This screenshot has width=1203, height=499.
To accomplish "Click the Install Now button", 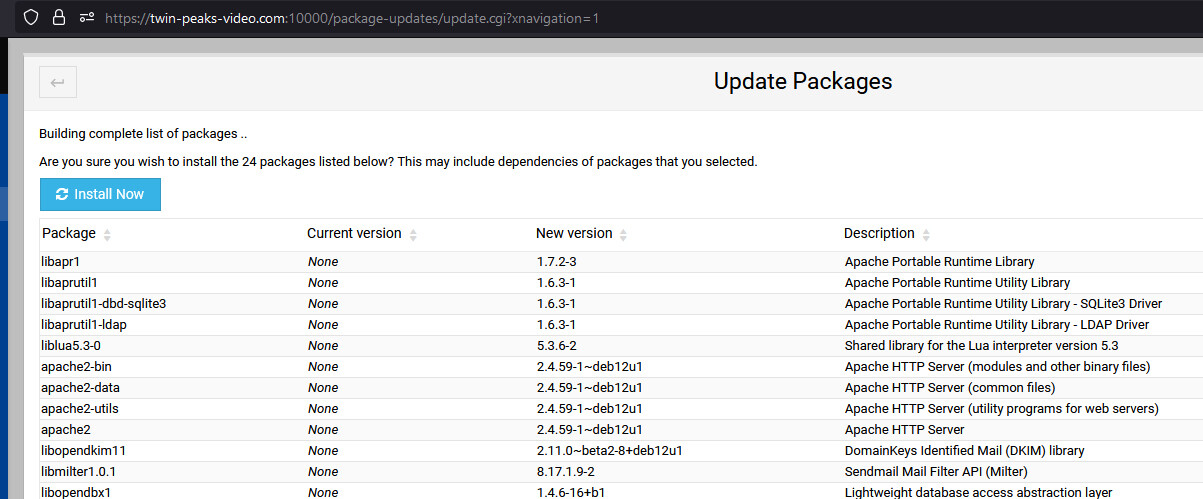I will pos(100,194).
